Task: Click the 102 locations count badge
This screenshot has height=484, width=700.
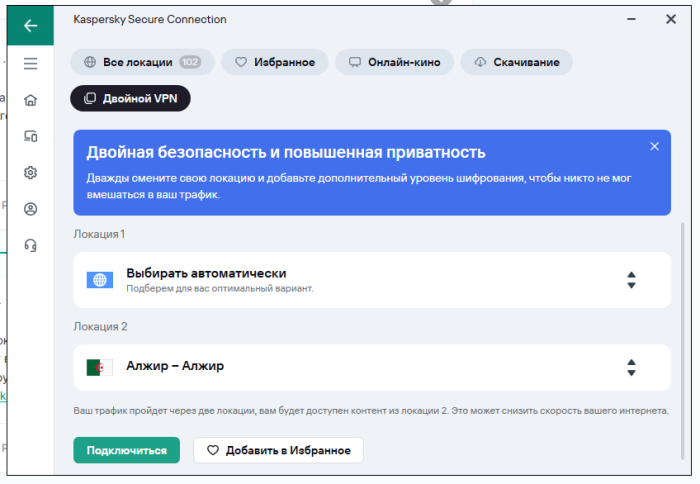Action: pyautogui.click(x=190, y=62)
